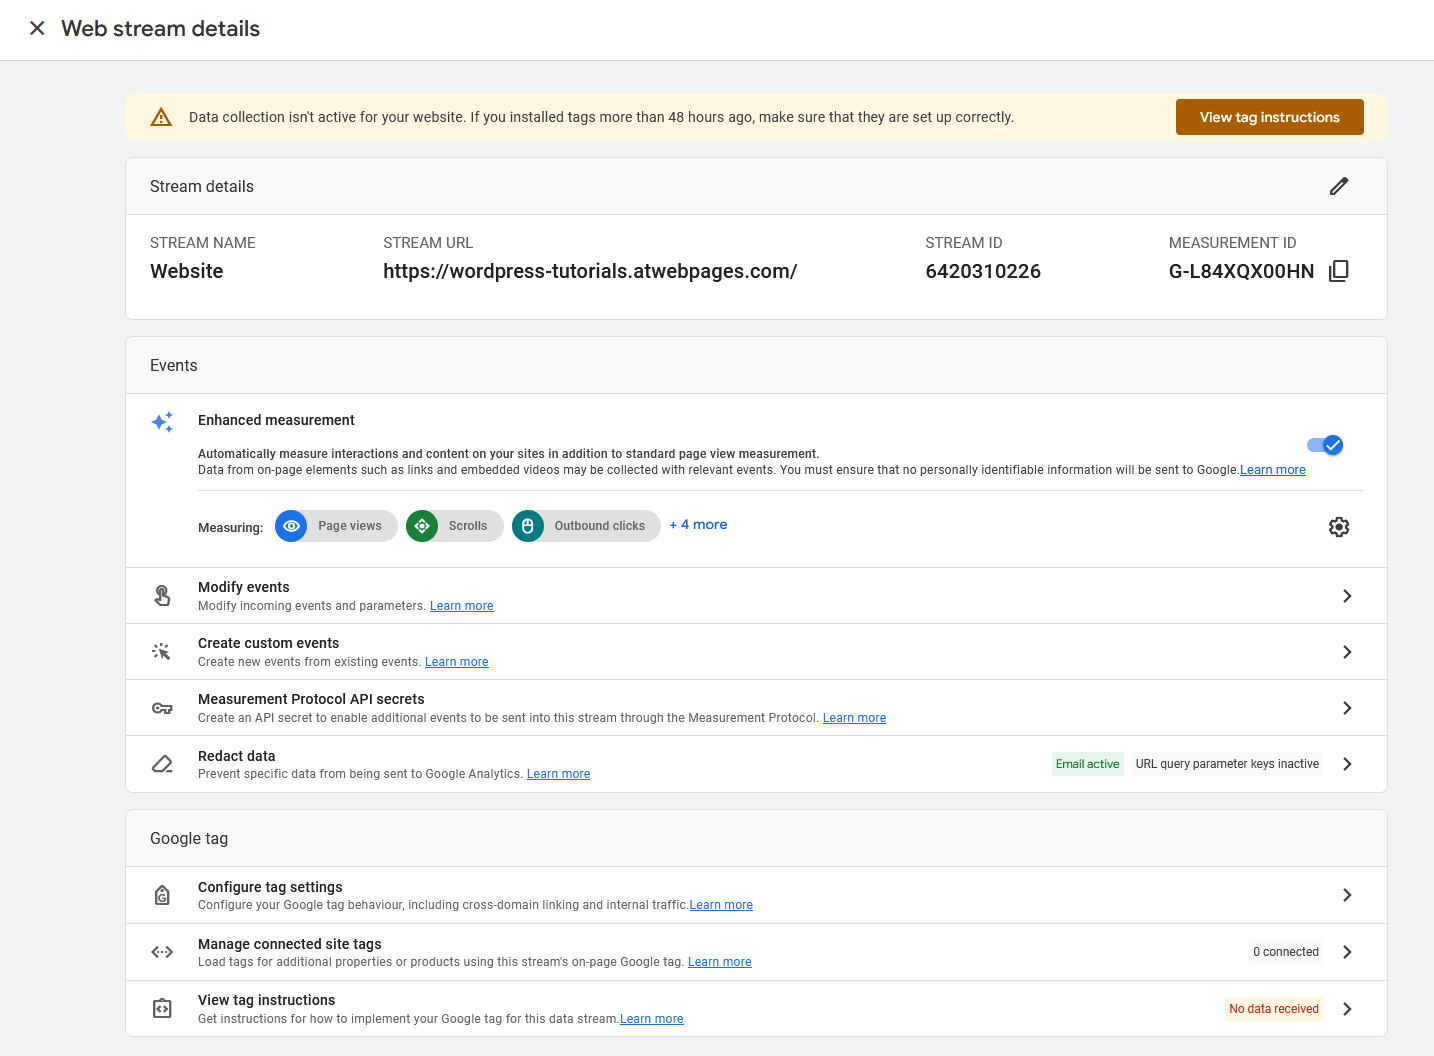The height and width of the screenshot is (1056, 1434).
Task: Click the View tag instructions button
Action: click(1269, 117)
